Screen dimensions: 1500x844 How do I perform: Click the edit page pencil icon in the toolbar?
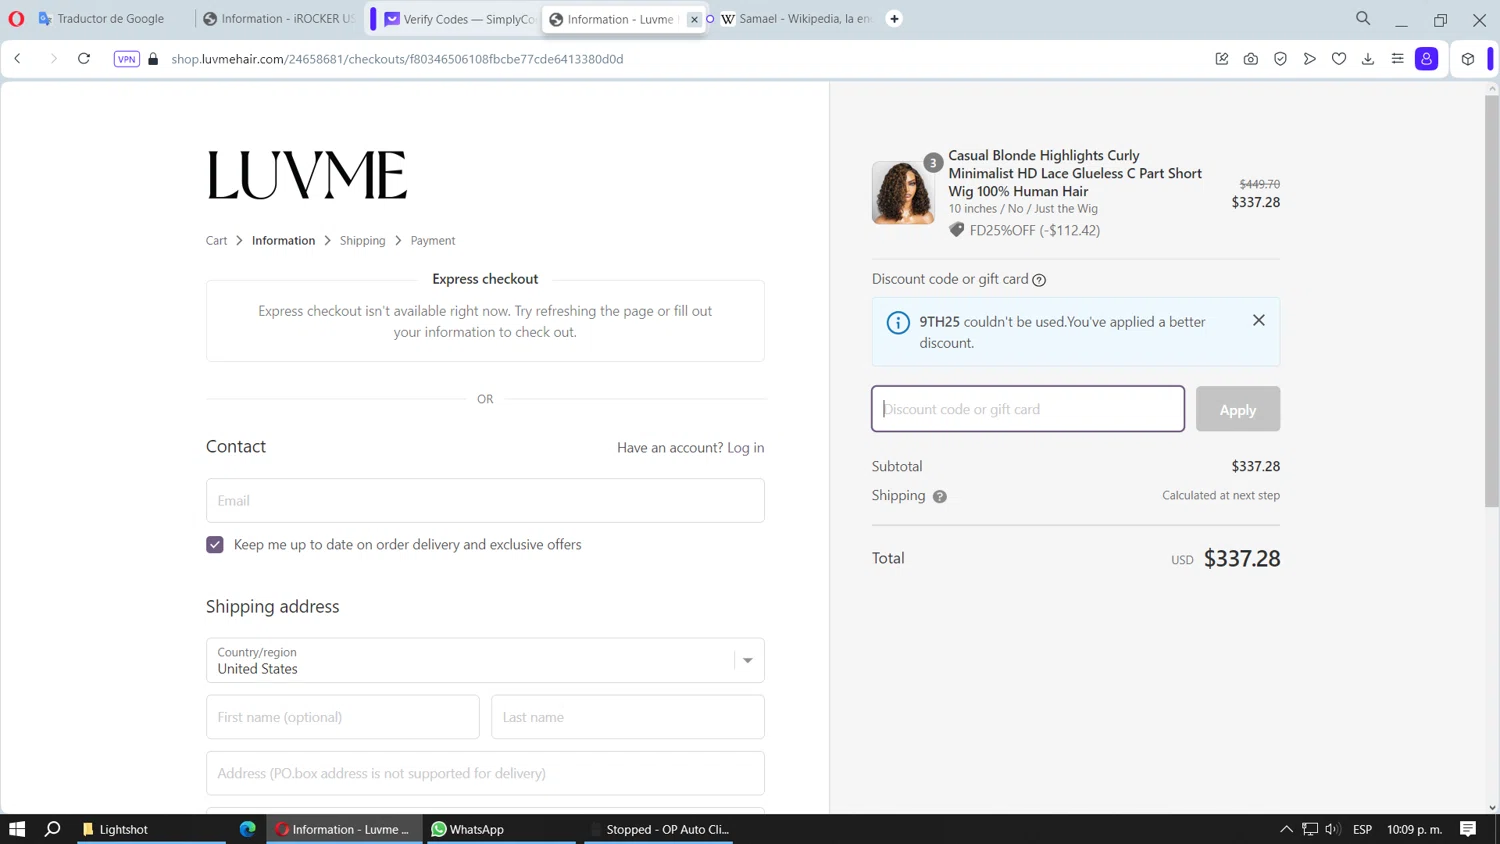[x=1222, y=59]
